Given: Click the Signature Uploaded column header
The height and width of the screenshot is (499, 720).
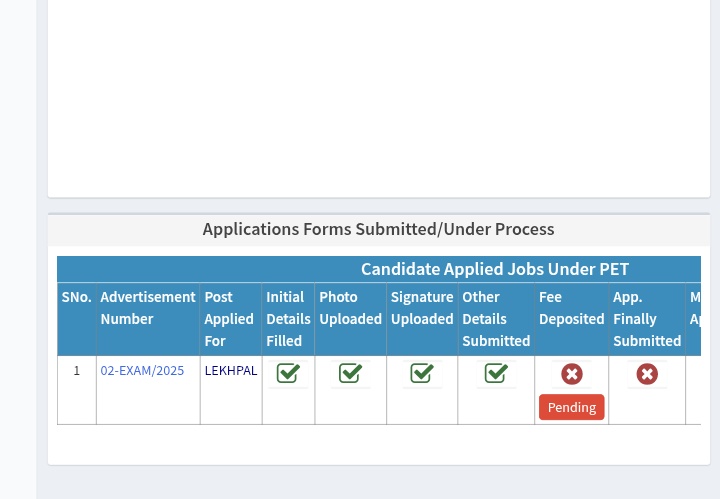Looking at the screenshot, I should coord(422,319).
